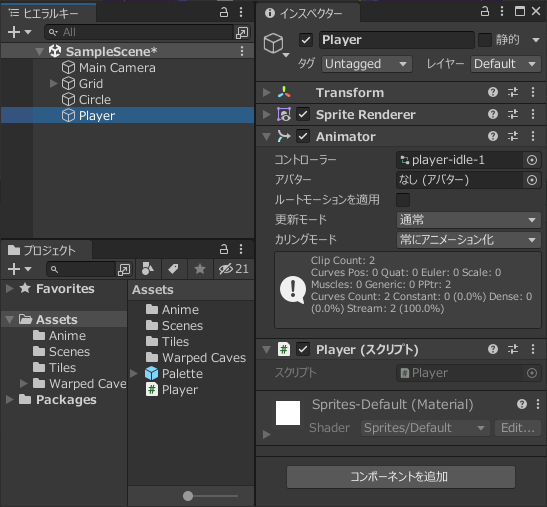
Task: Open Transform presets icon
Action: [513, 92]
